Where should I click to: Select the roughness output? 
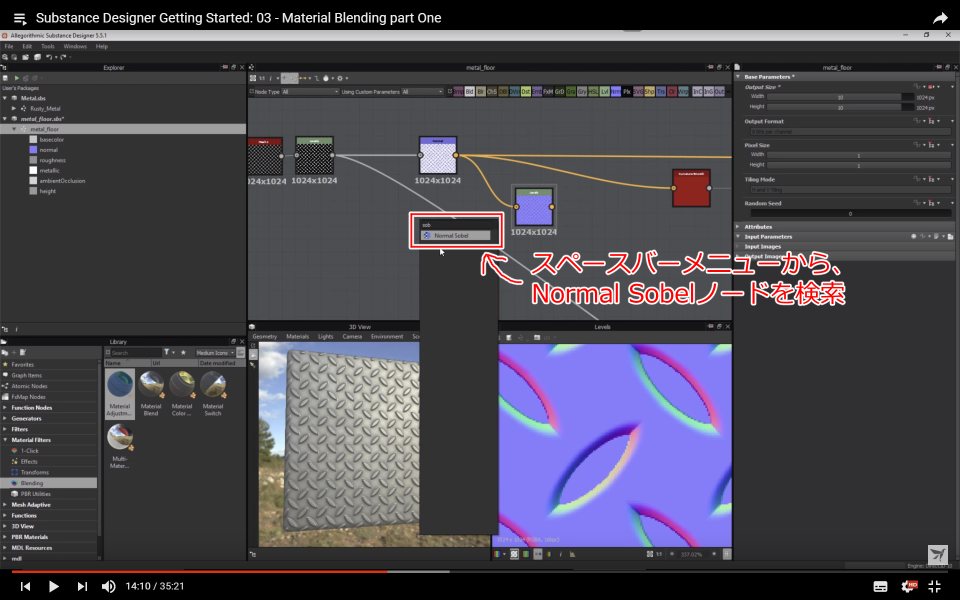pos(51,160)
